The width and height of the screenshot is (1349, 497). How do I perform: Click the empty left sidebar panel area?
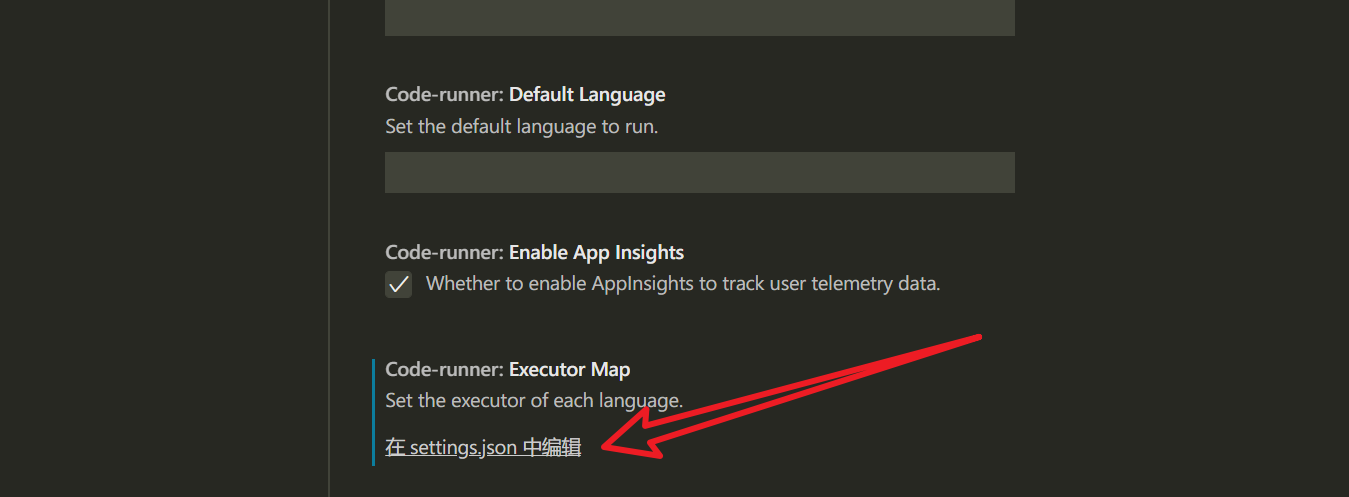(x=163, y=248)
